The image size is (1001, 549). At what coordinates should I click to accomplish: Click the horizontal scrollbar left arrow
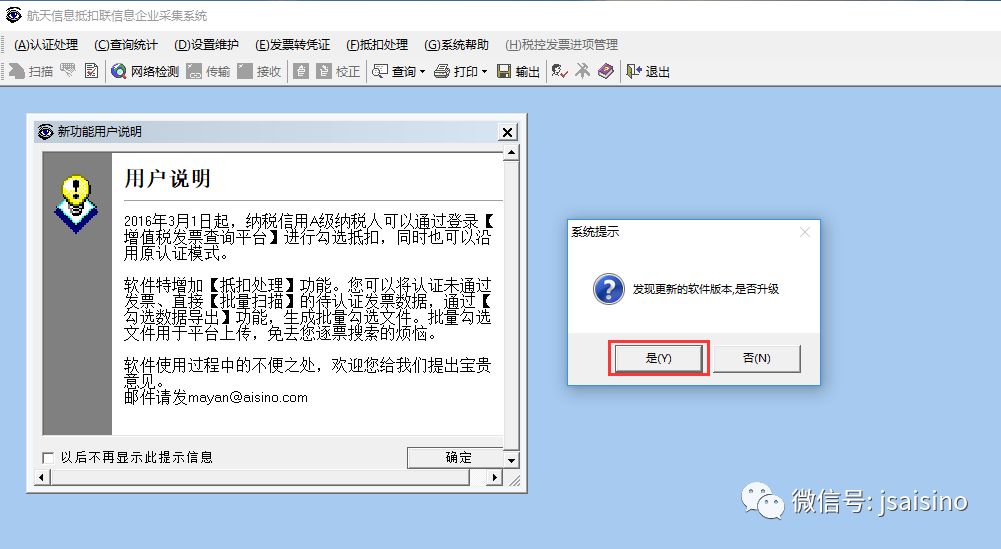[x=42, y=477]
